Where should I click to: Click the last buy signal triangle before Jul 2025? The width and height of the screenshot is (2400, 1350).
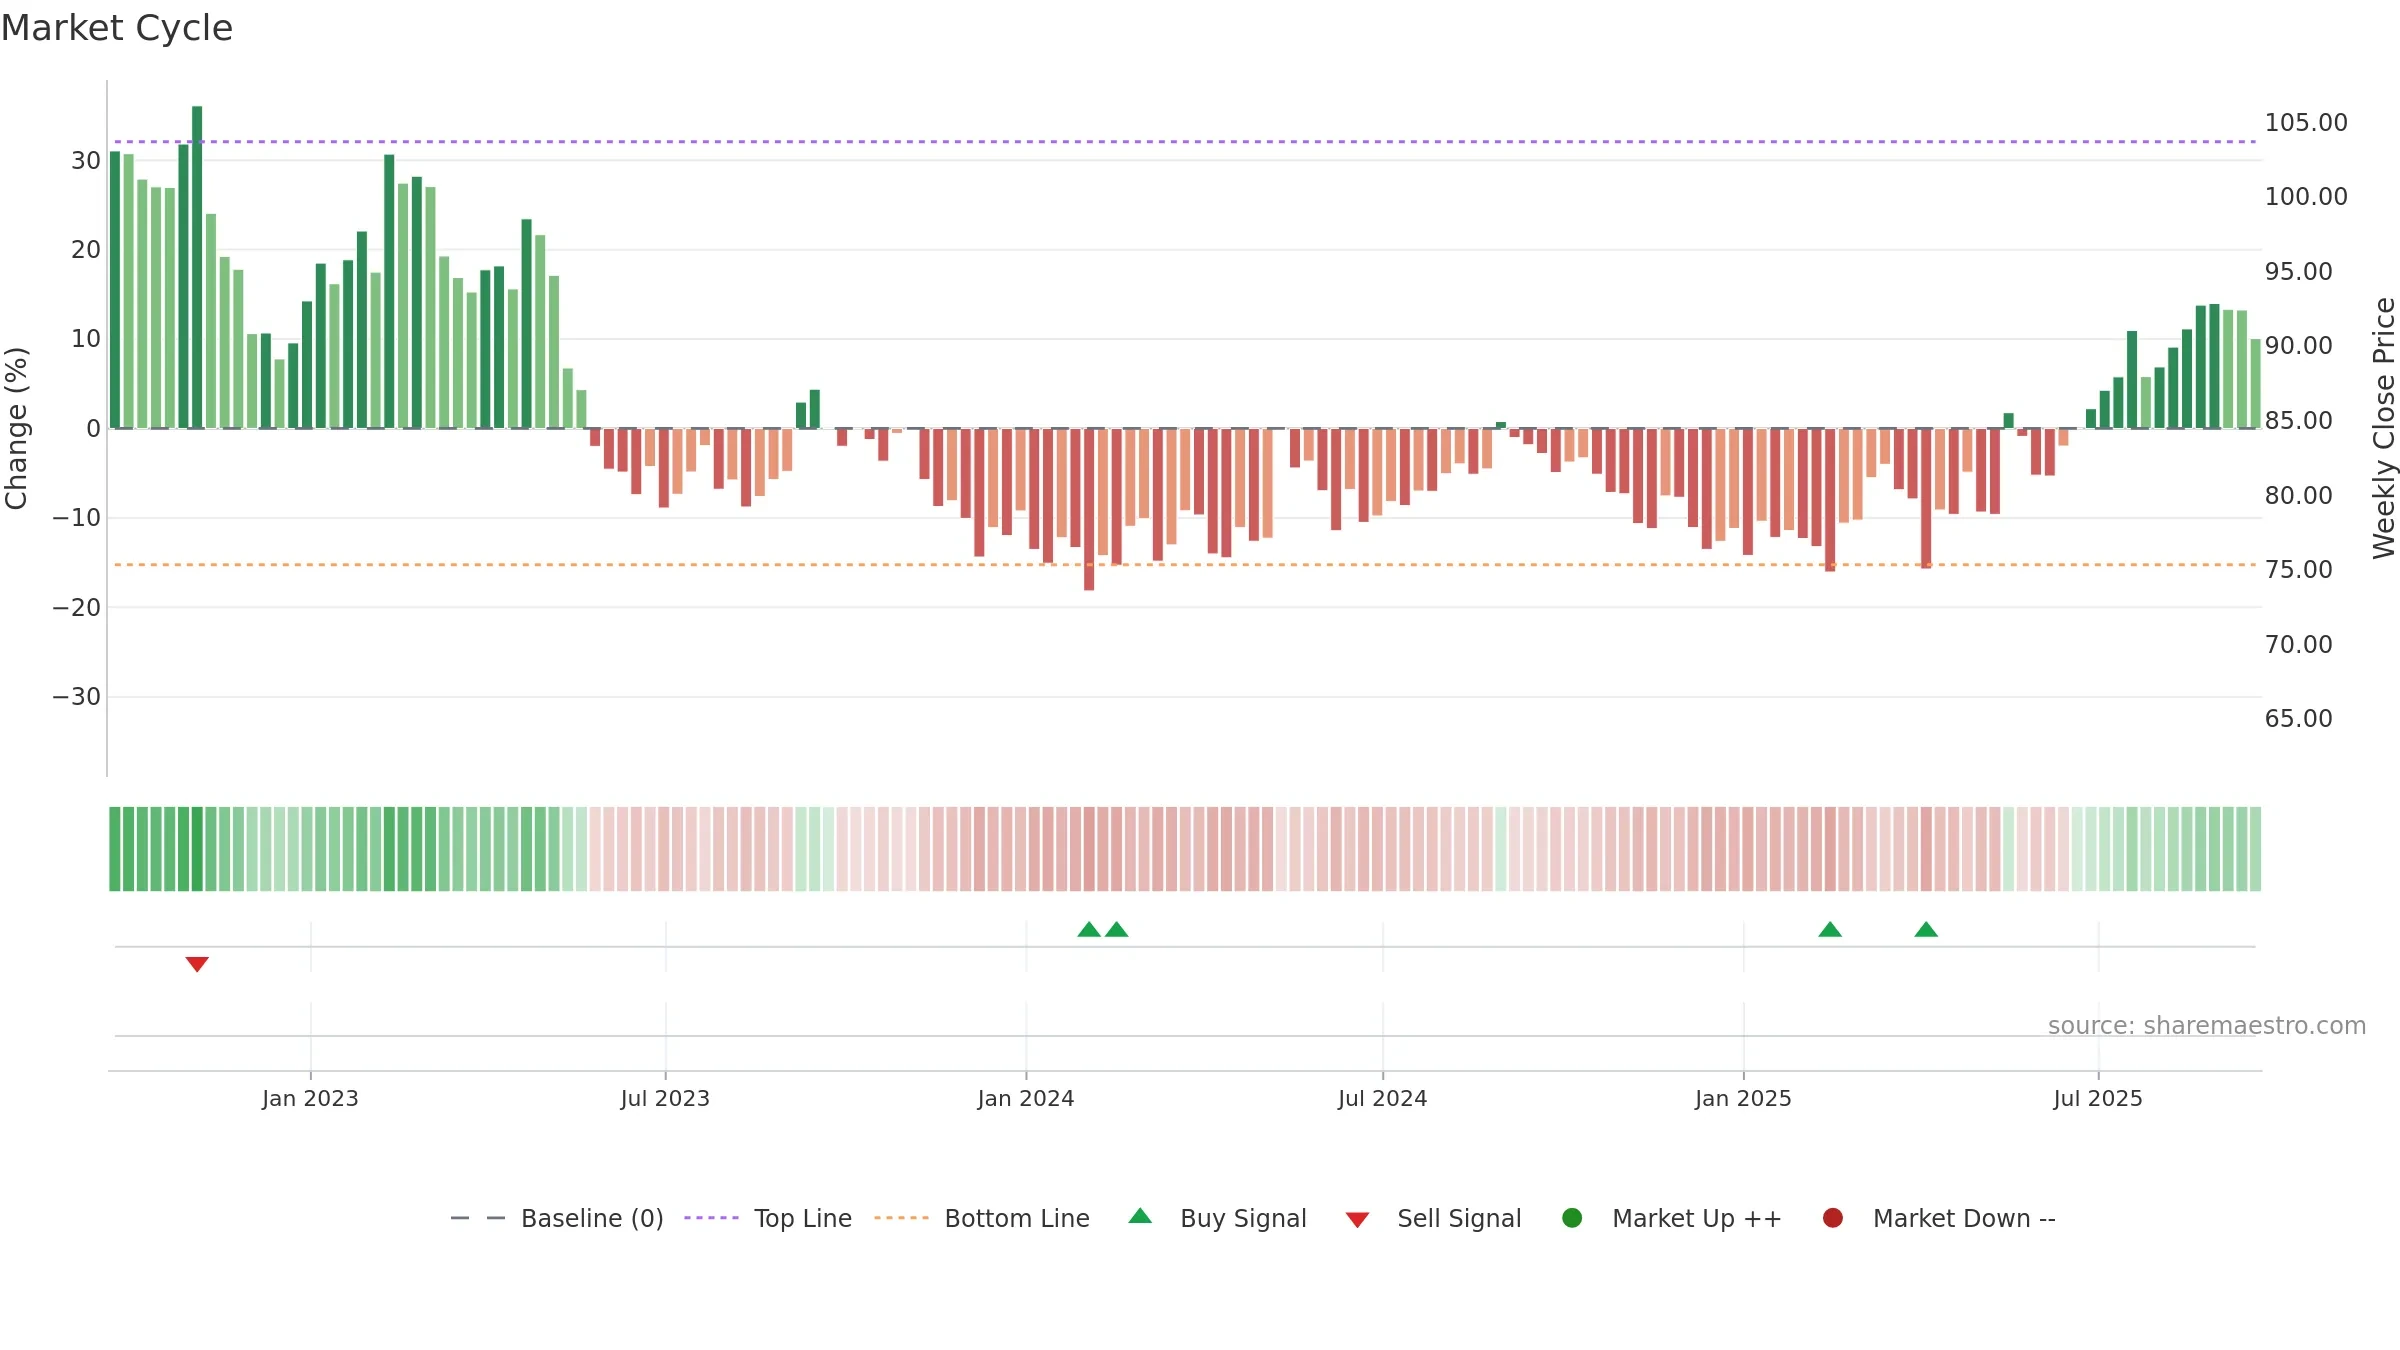[1926, 929]
